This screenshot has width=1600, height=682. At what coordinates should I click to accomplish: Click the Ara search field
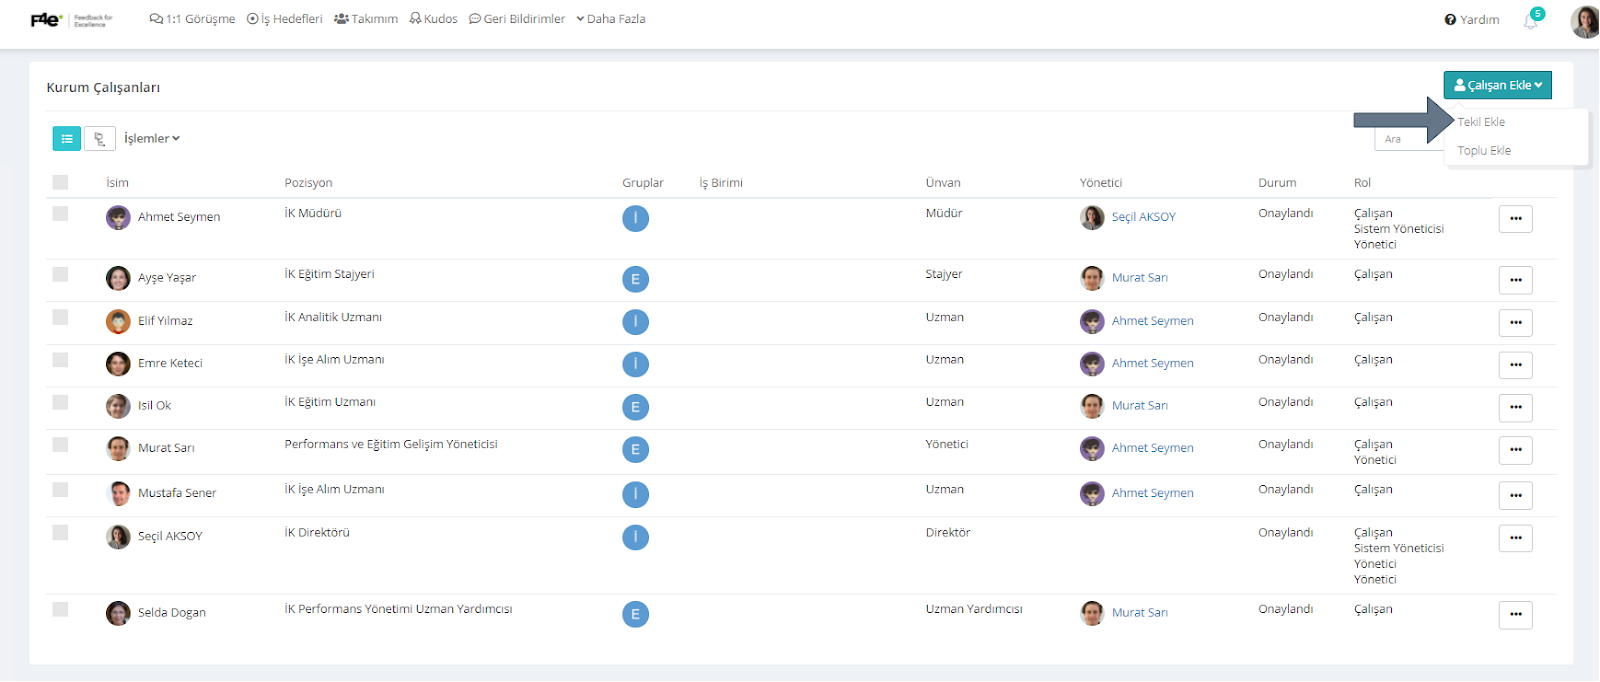tap(1410, 139)
